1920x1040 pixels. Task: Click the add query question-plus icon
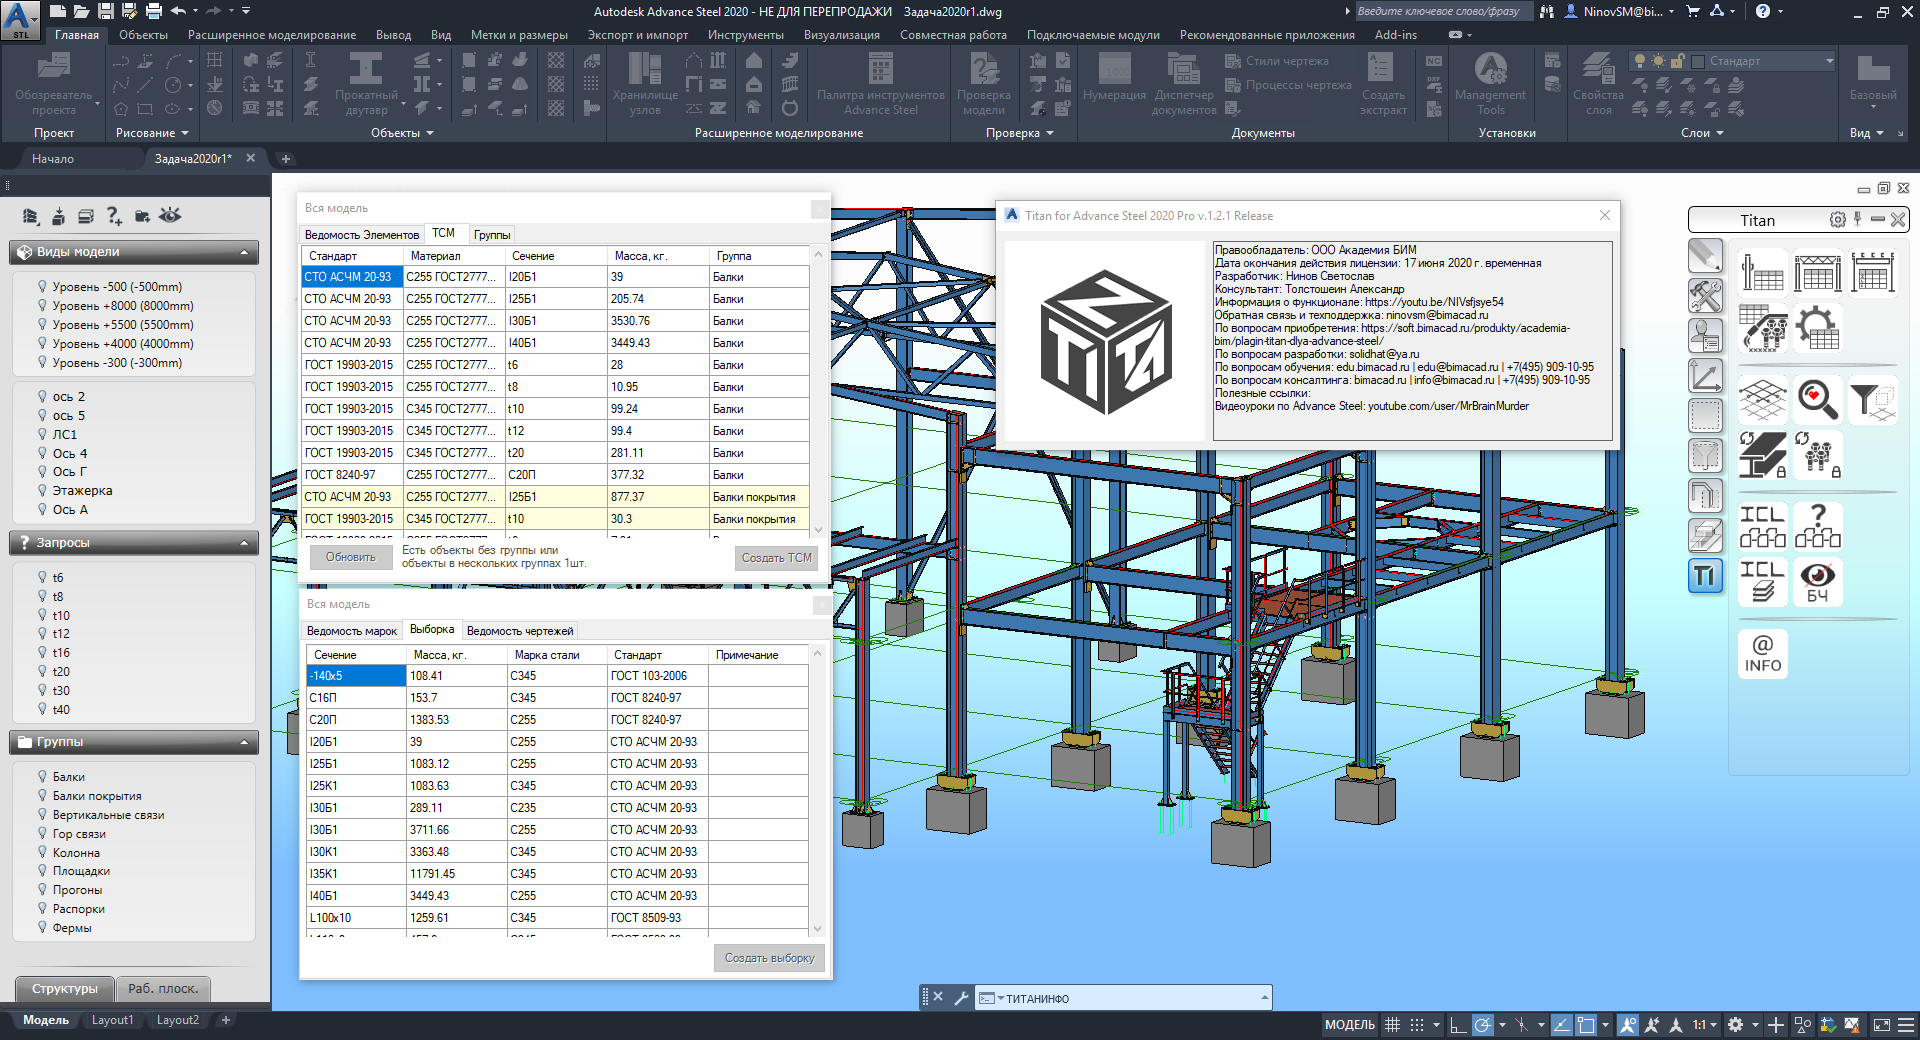(x=114, y=215)
